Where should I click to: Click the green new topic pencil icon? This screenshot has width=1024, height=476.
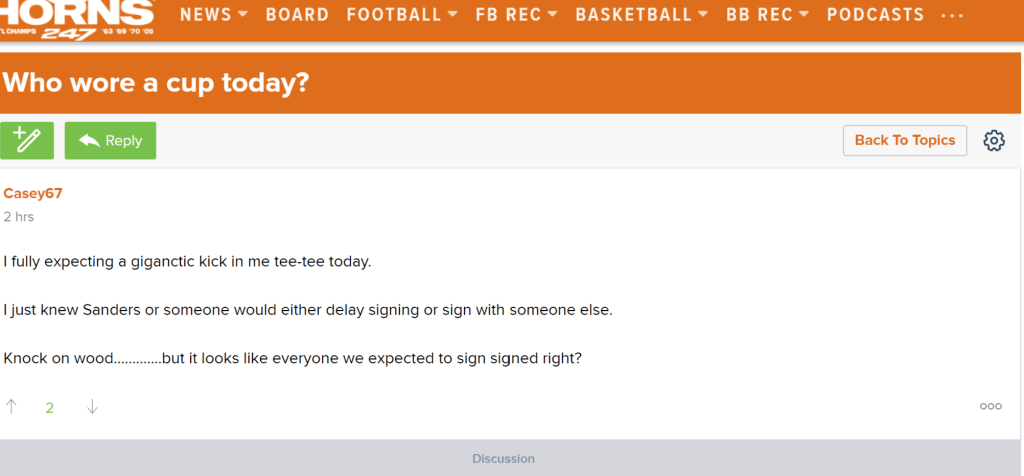[x=27, y=141]
